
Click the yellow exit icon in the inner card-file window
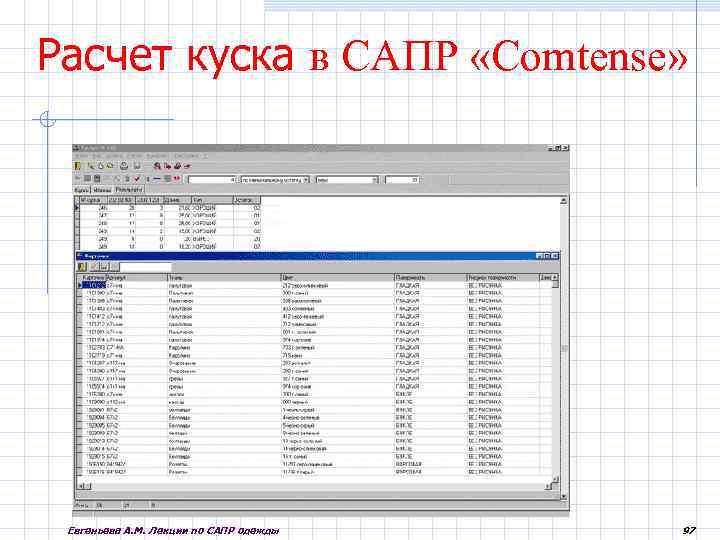(82, 266)
